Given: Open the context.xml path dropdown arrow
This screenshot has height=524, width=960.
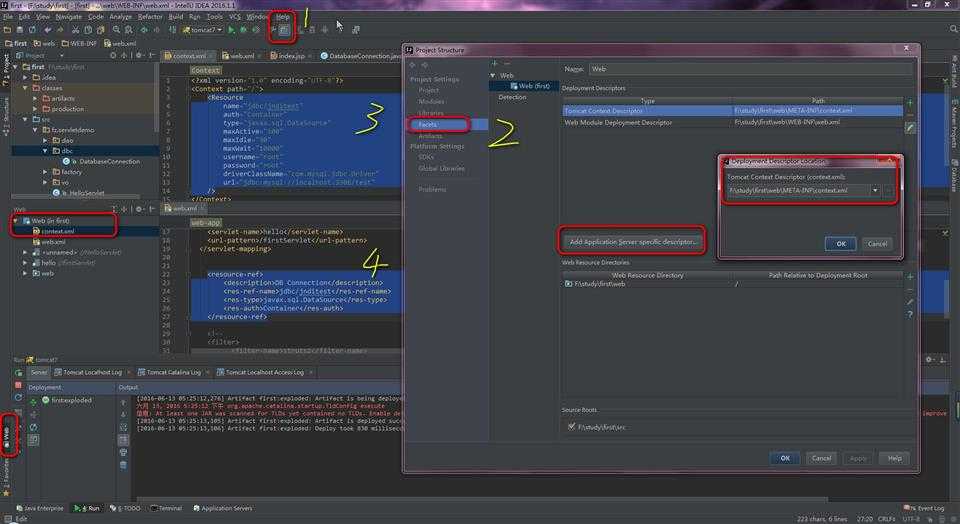Looking at the screenshot, I should 875,190.
